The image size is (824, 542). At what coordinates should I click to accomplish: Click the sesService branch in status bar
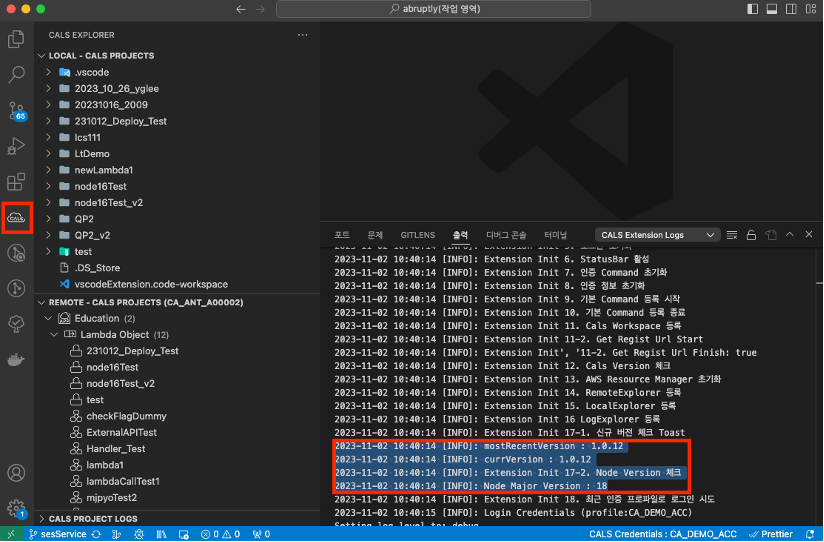(x=57, y=534)
